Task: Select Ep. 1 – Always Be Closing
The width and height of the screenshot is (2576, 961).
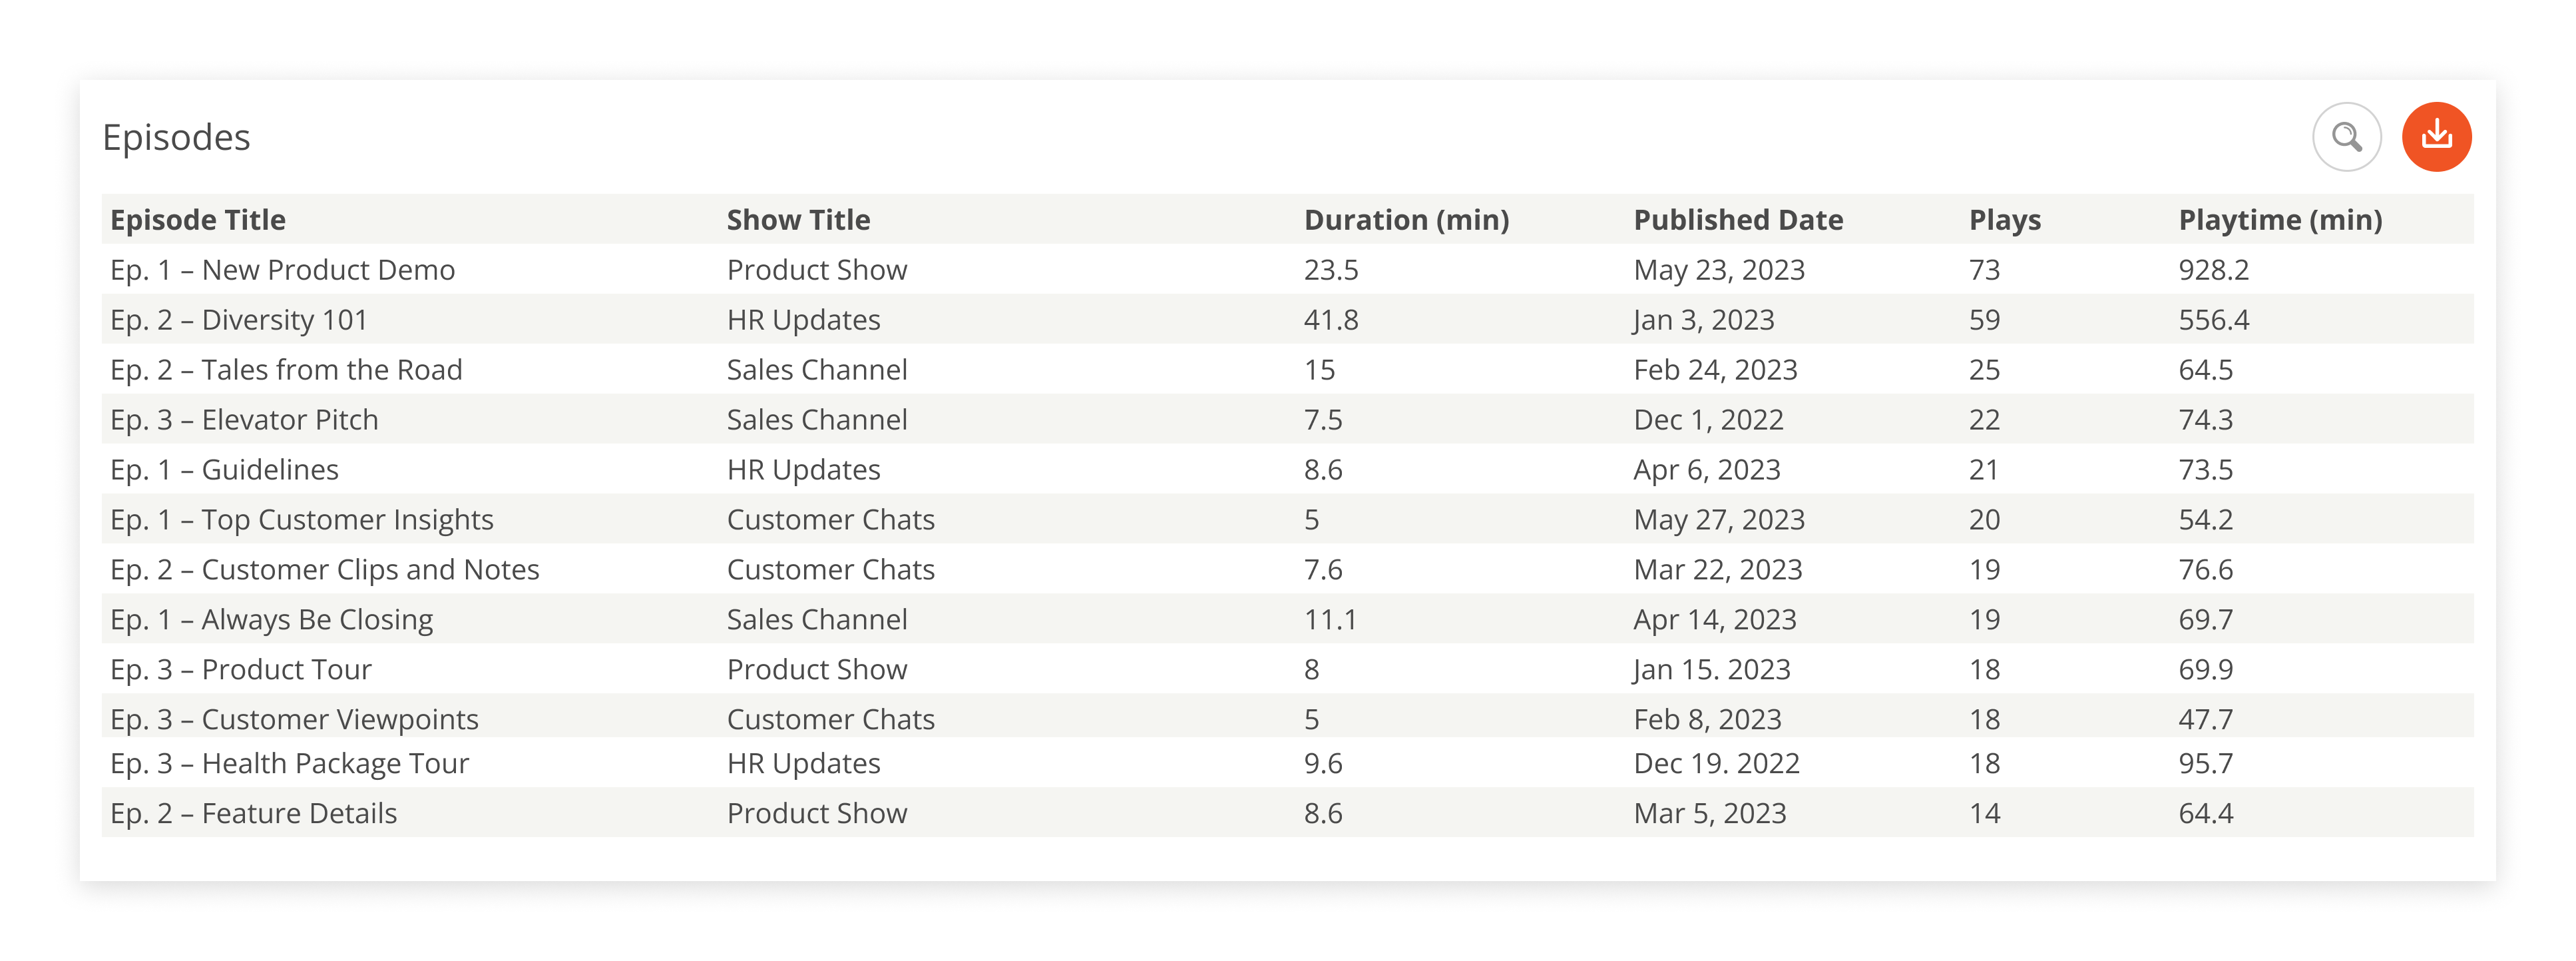Action: [x=272, y=620]
